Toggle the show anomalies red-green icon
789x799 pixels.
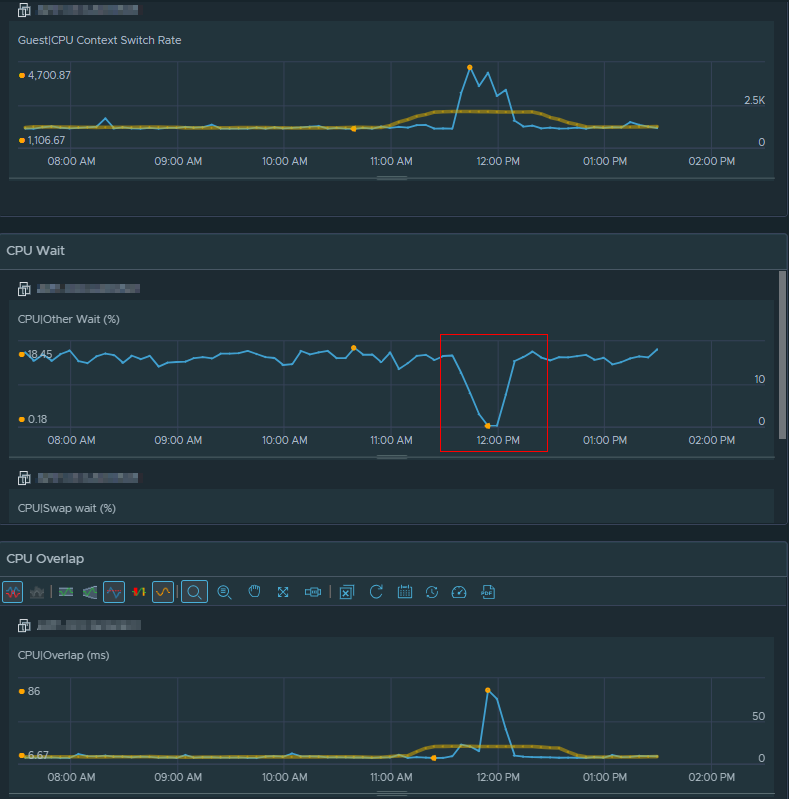coord(139,592)
